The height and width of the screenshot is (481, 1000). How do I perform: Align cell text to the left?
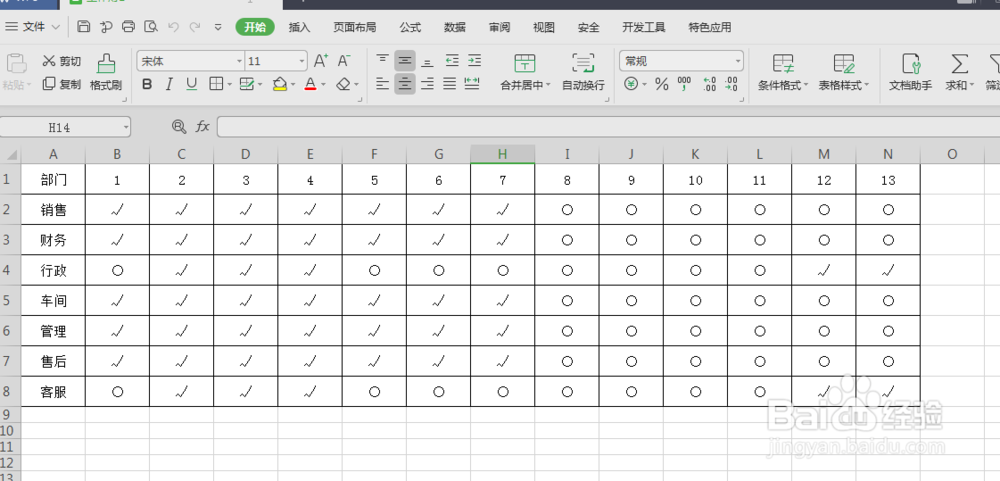(x=383, y=84)
